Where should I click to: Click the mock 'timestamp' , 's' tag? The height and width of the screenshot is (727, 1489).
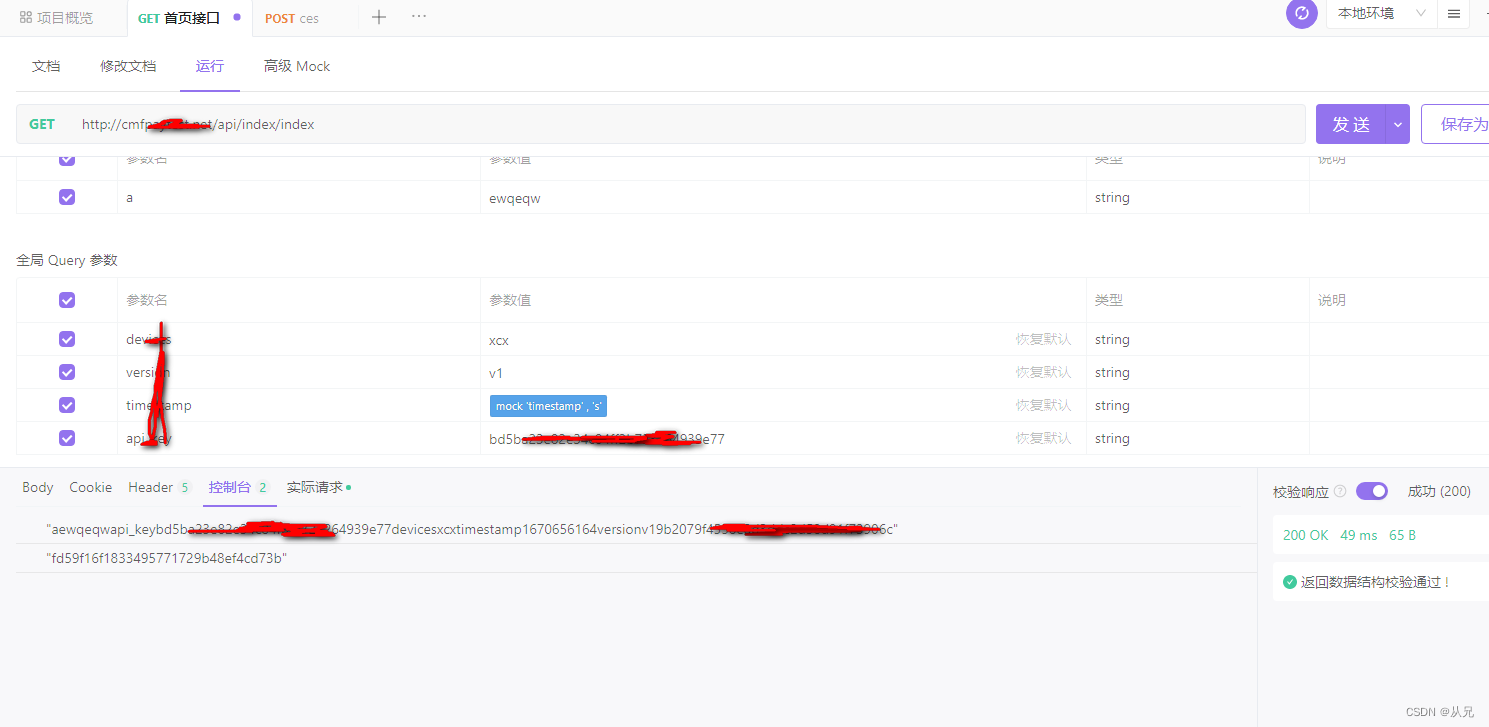point(548,406)
